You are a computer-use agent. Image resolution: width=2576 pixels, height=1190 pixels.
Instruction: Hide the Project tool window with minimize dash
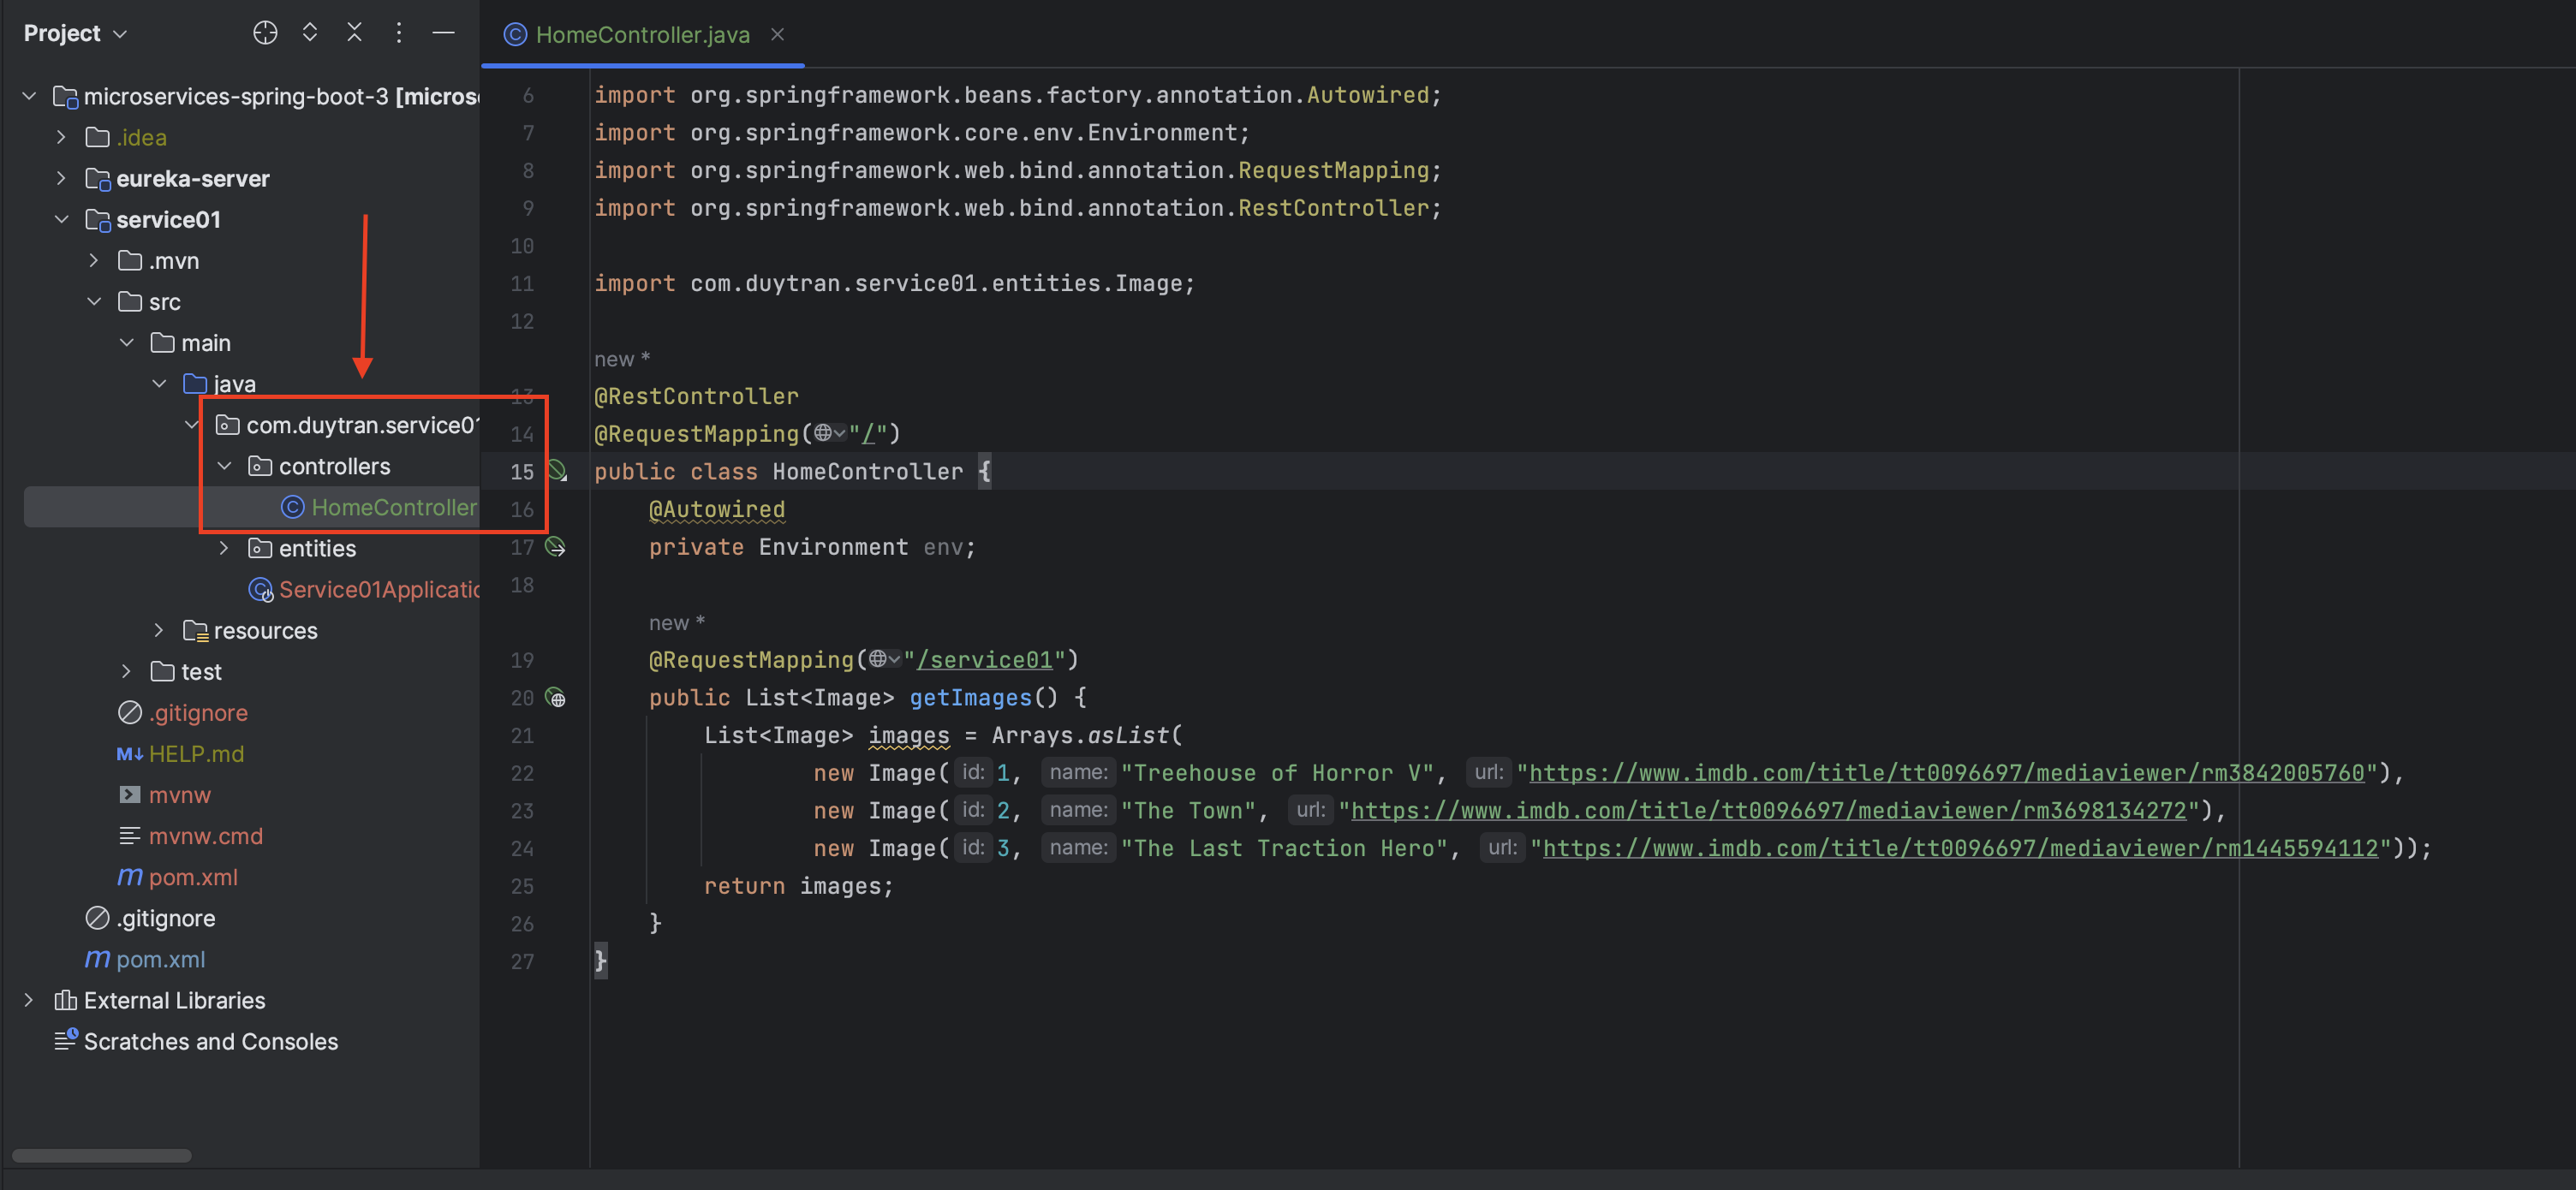point(443,33)
